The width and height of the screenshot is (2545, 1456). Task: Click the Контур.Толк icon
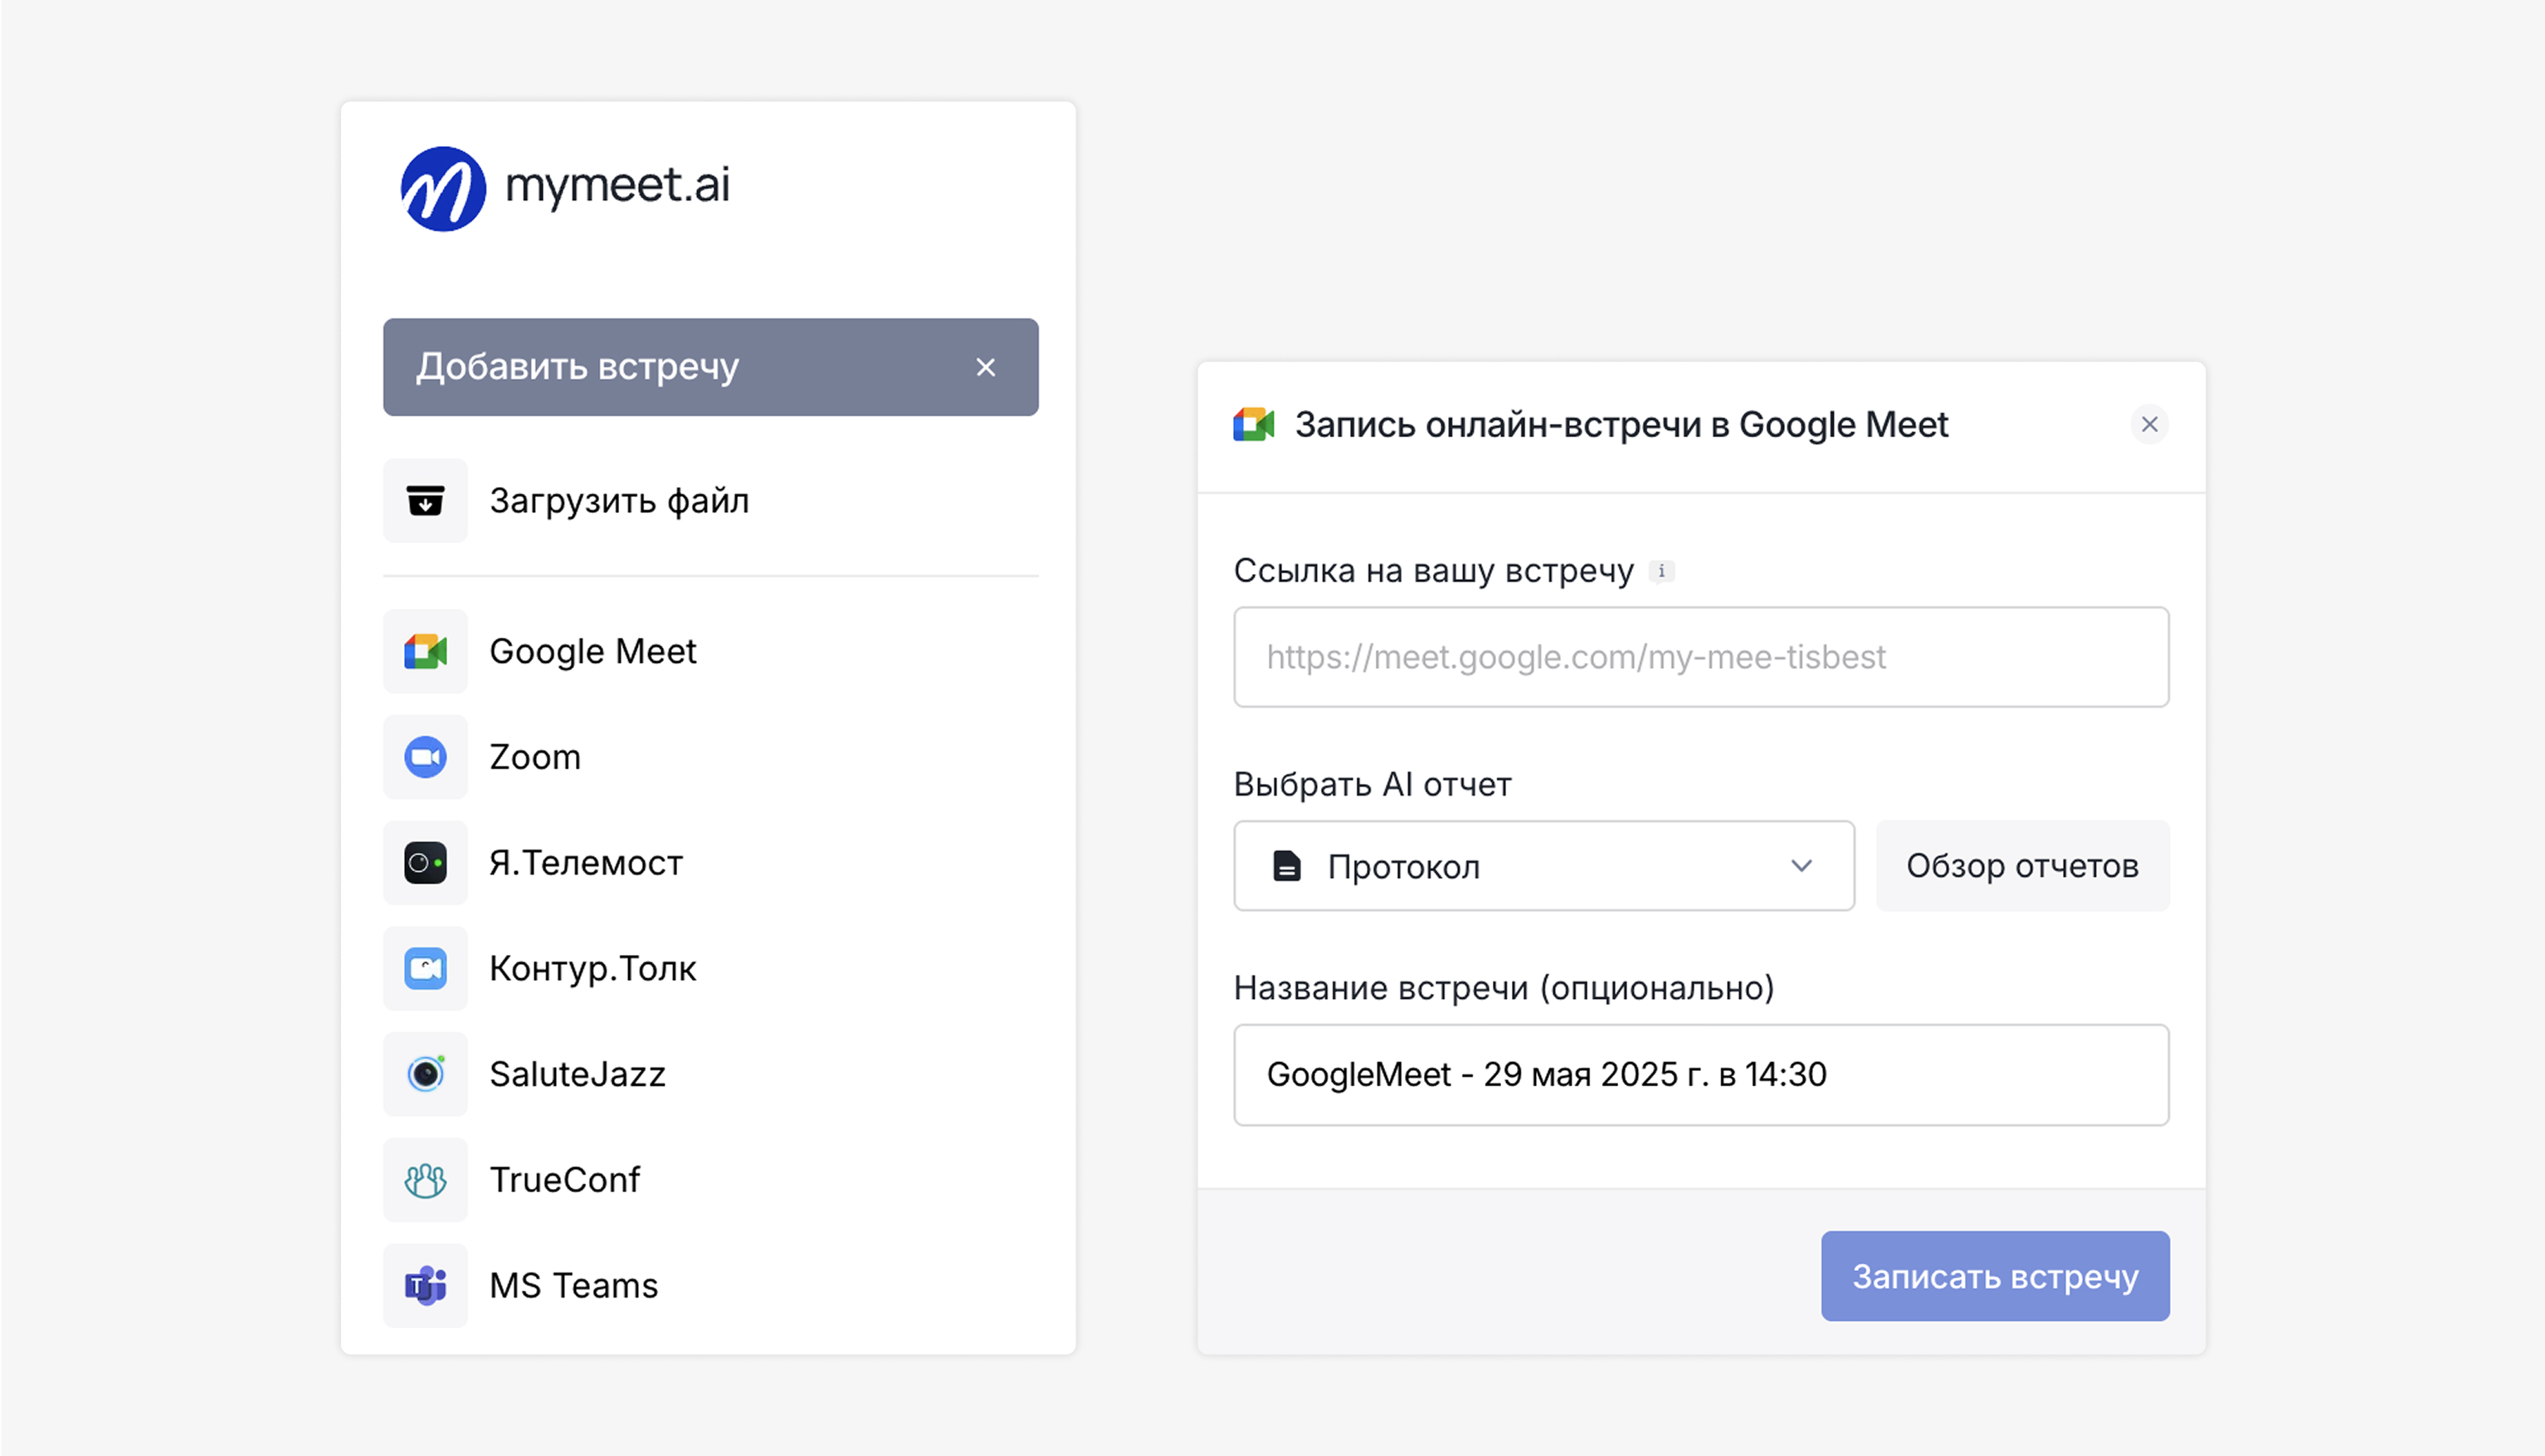pos(425,968)
